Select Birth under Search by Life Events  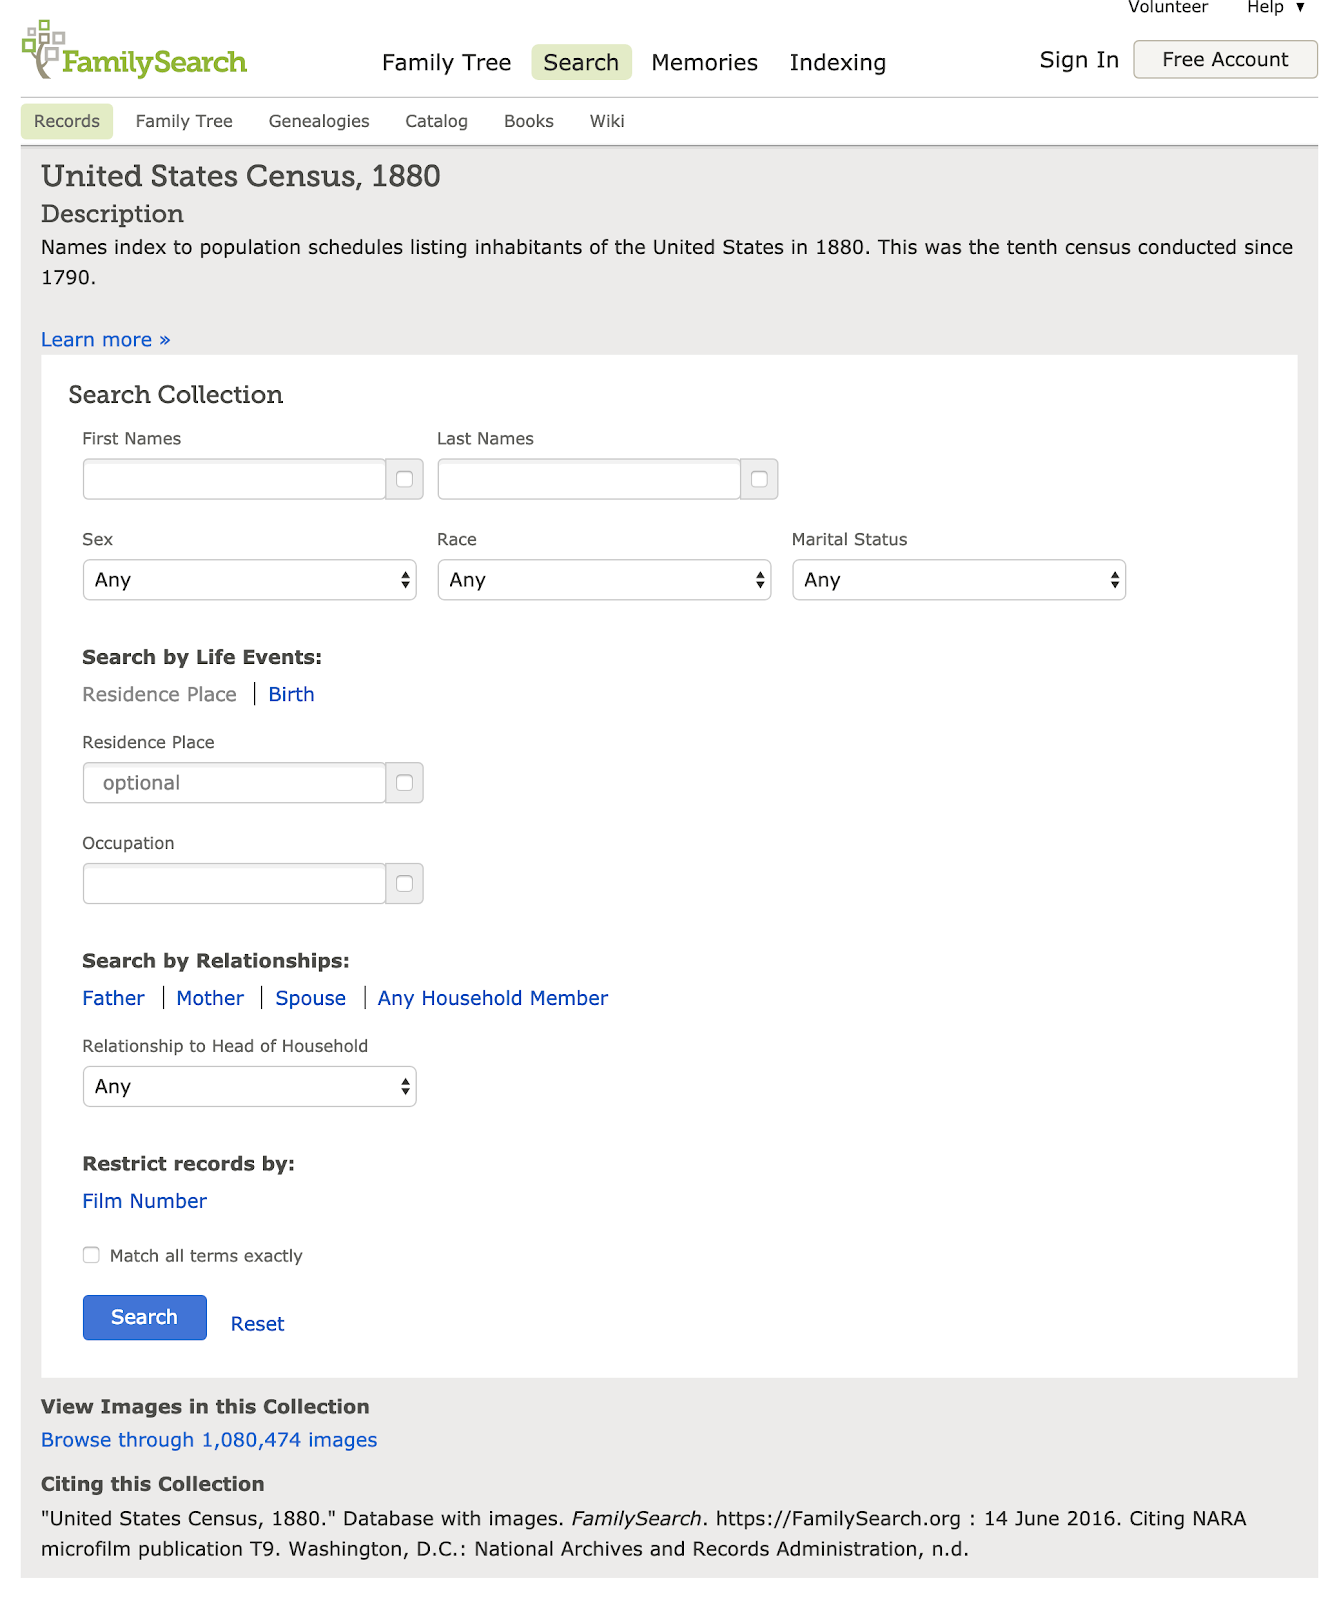[x=291, y=694]
